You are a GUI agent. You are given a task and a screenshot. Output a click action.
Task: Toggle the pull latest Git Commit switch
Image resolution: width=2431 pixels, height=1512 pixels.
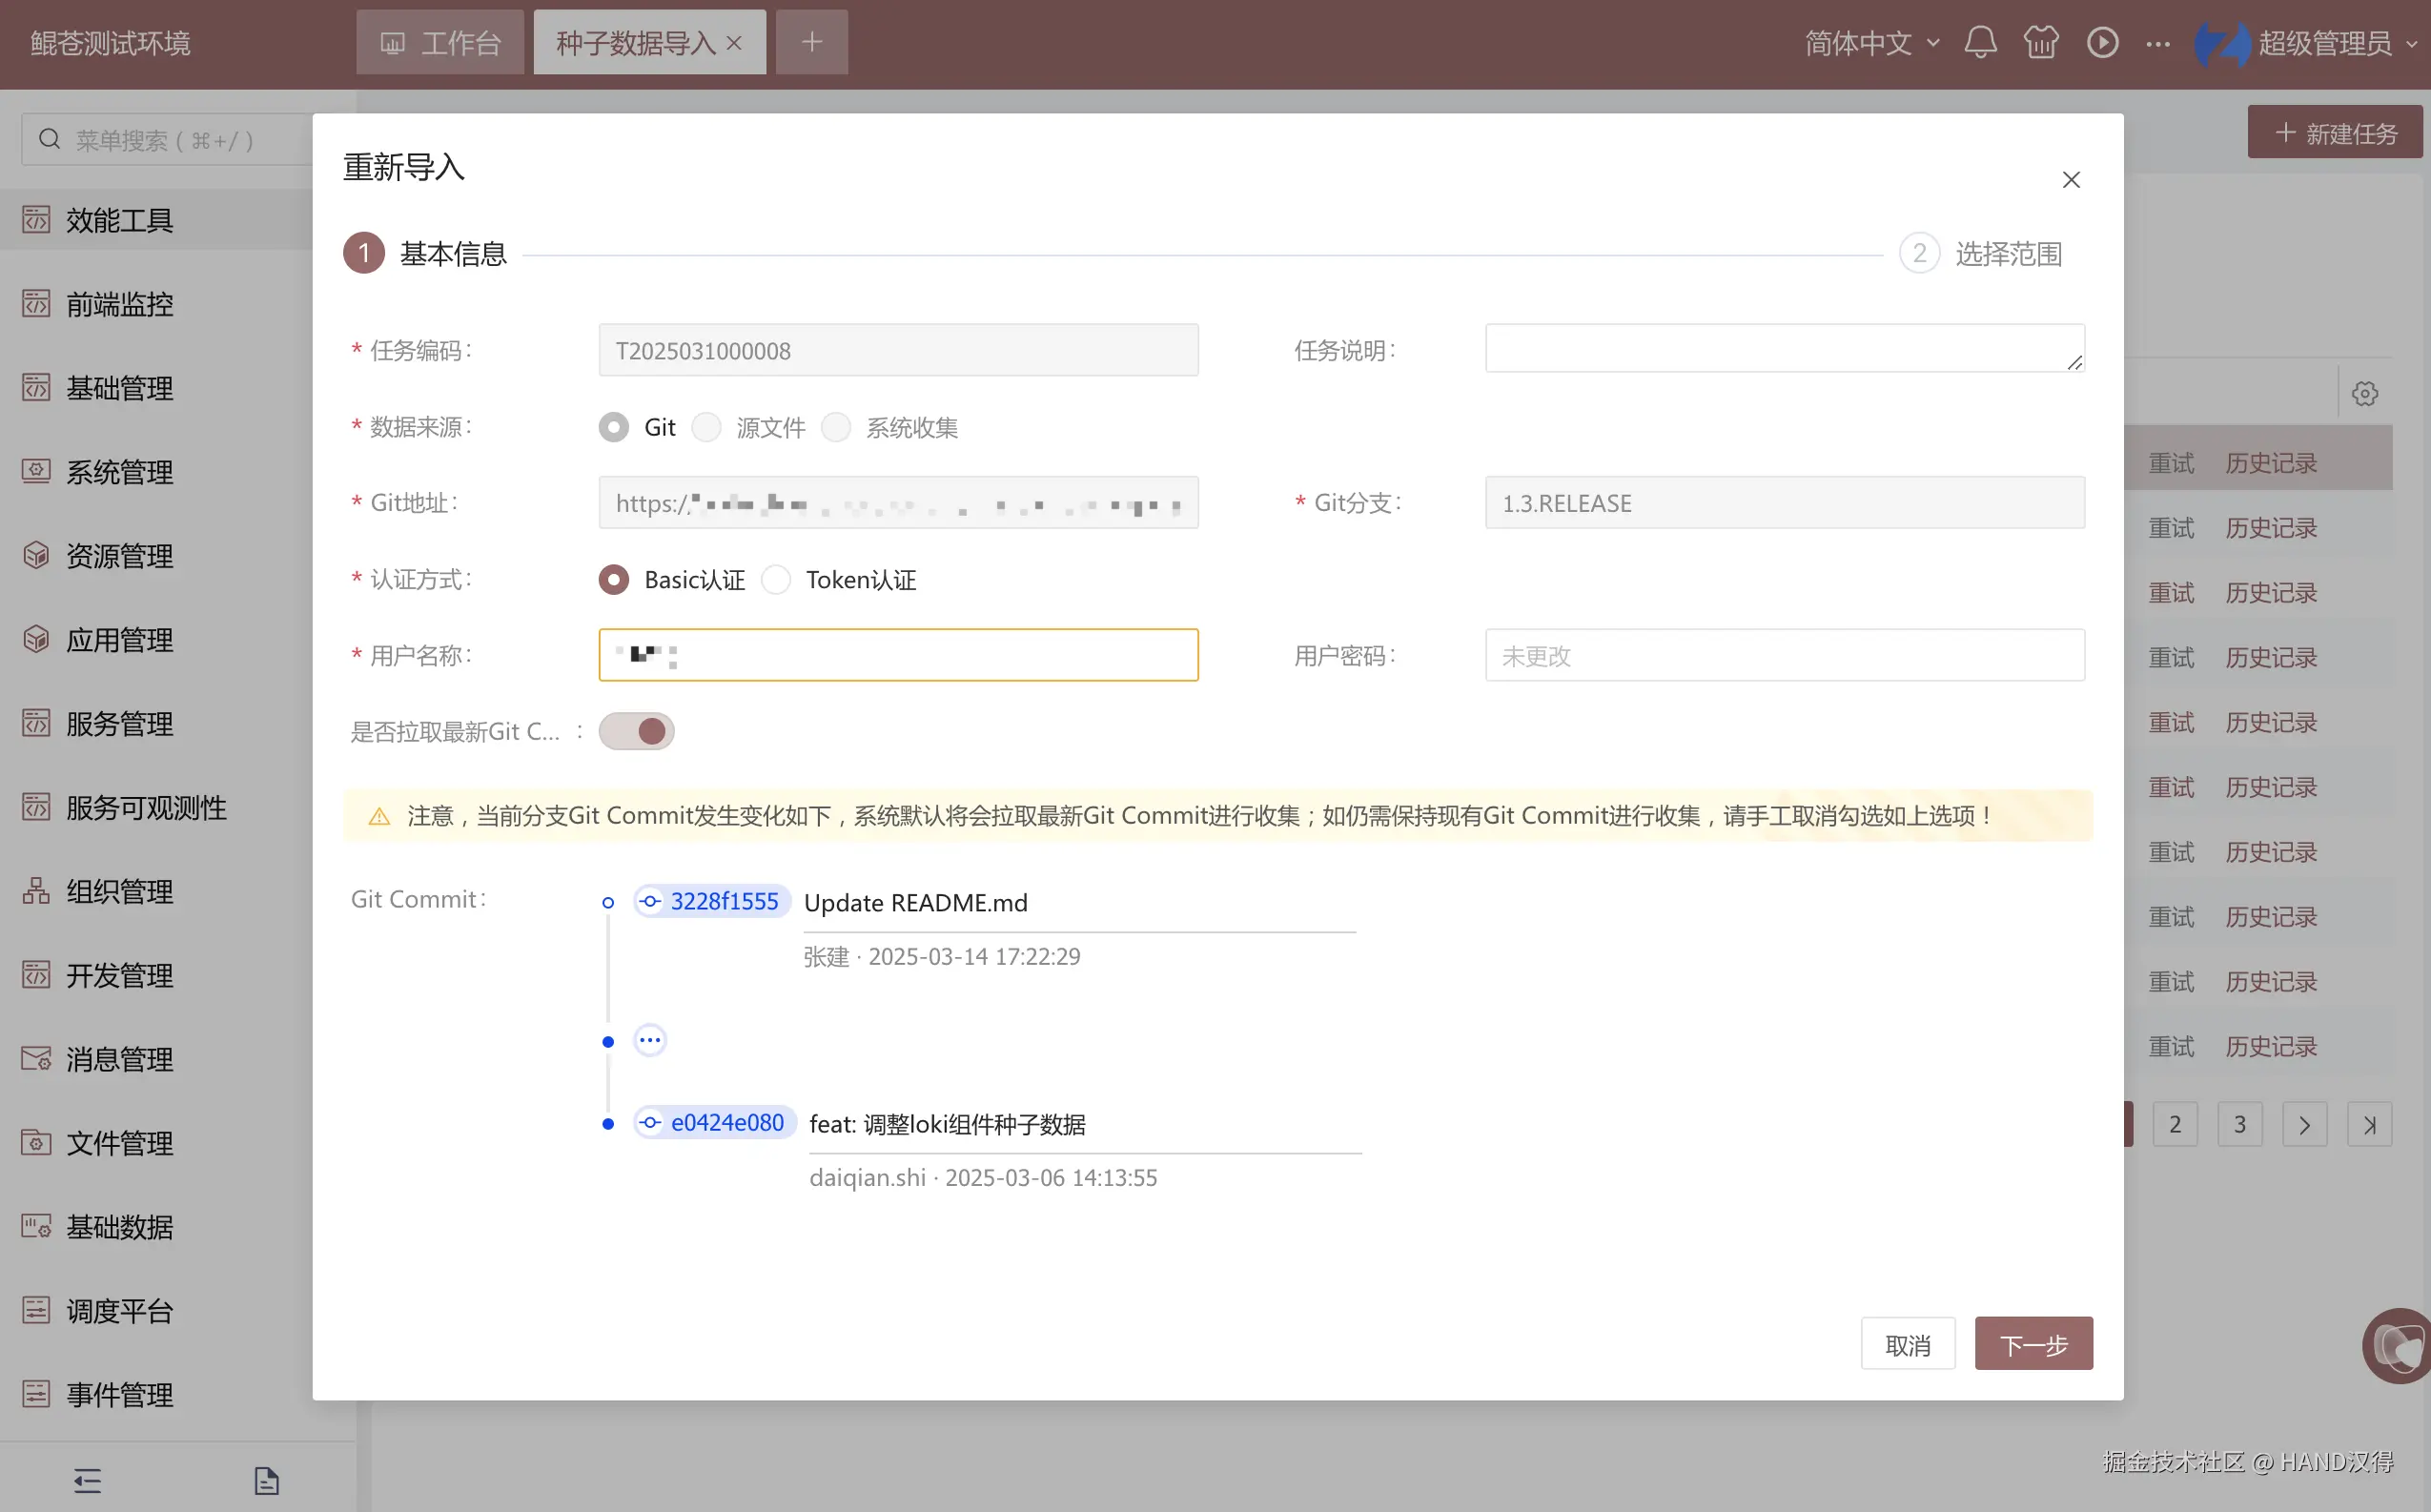637,732
